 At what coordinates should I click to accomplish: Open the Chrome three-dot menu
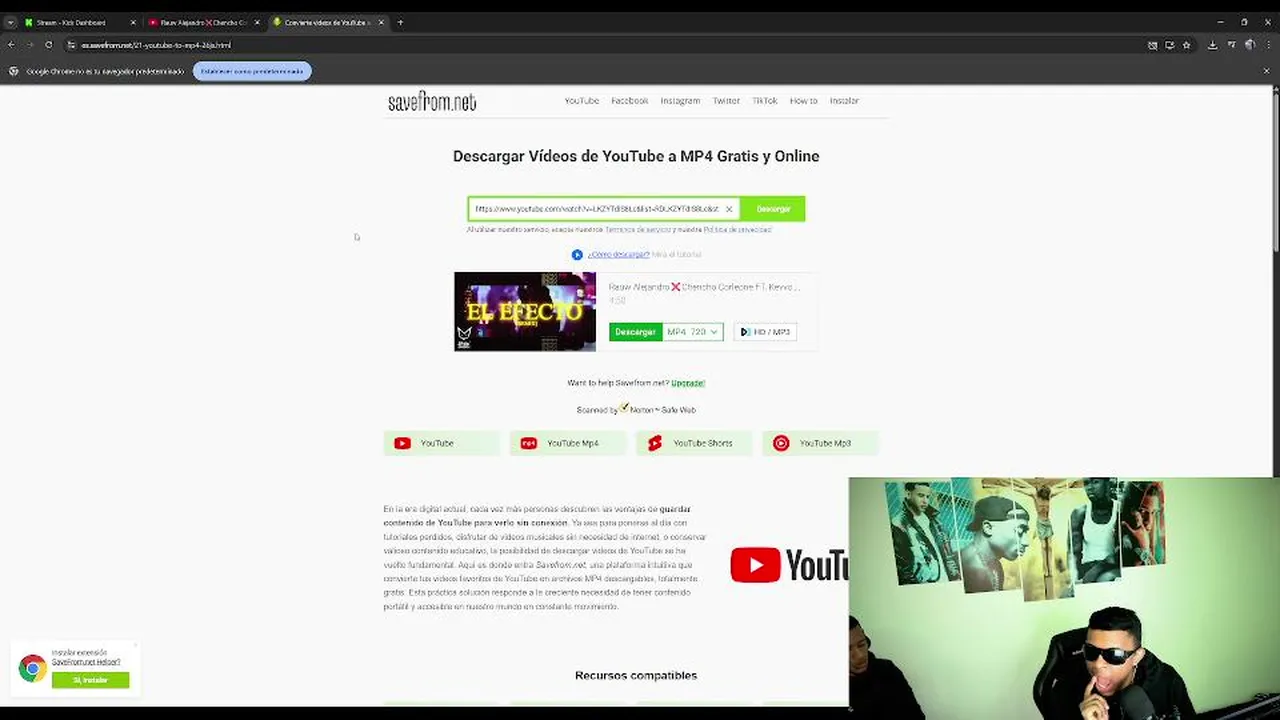[1268, 45]
